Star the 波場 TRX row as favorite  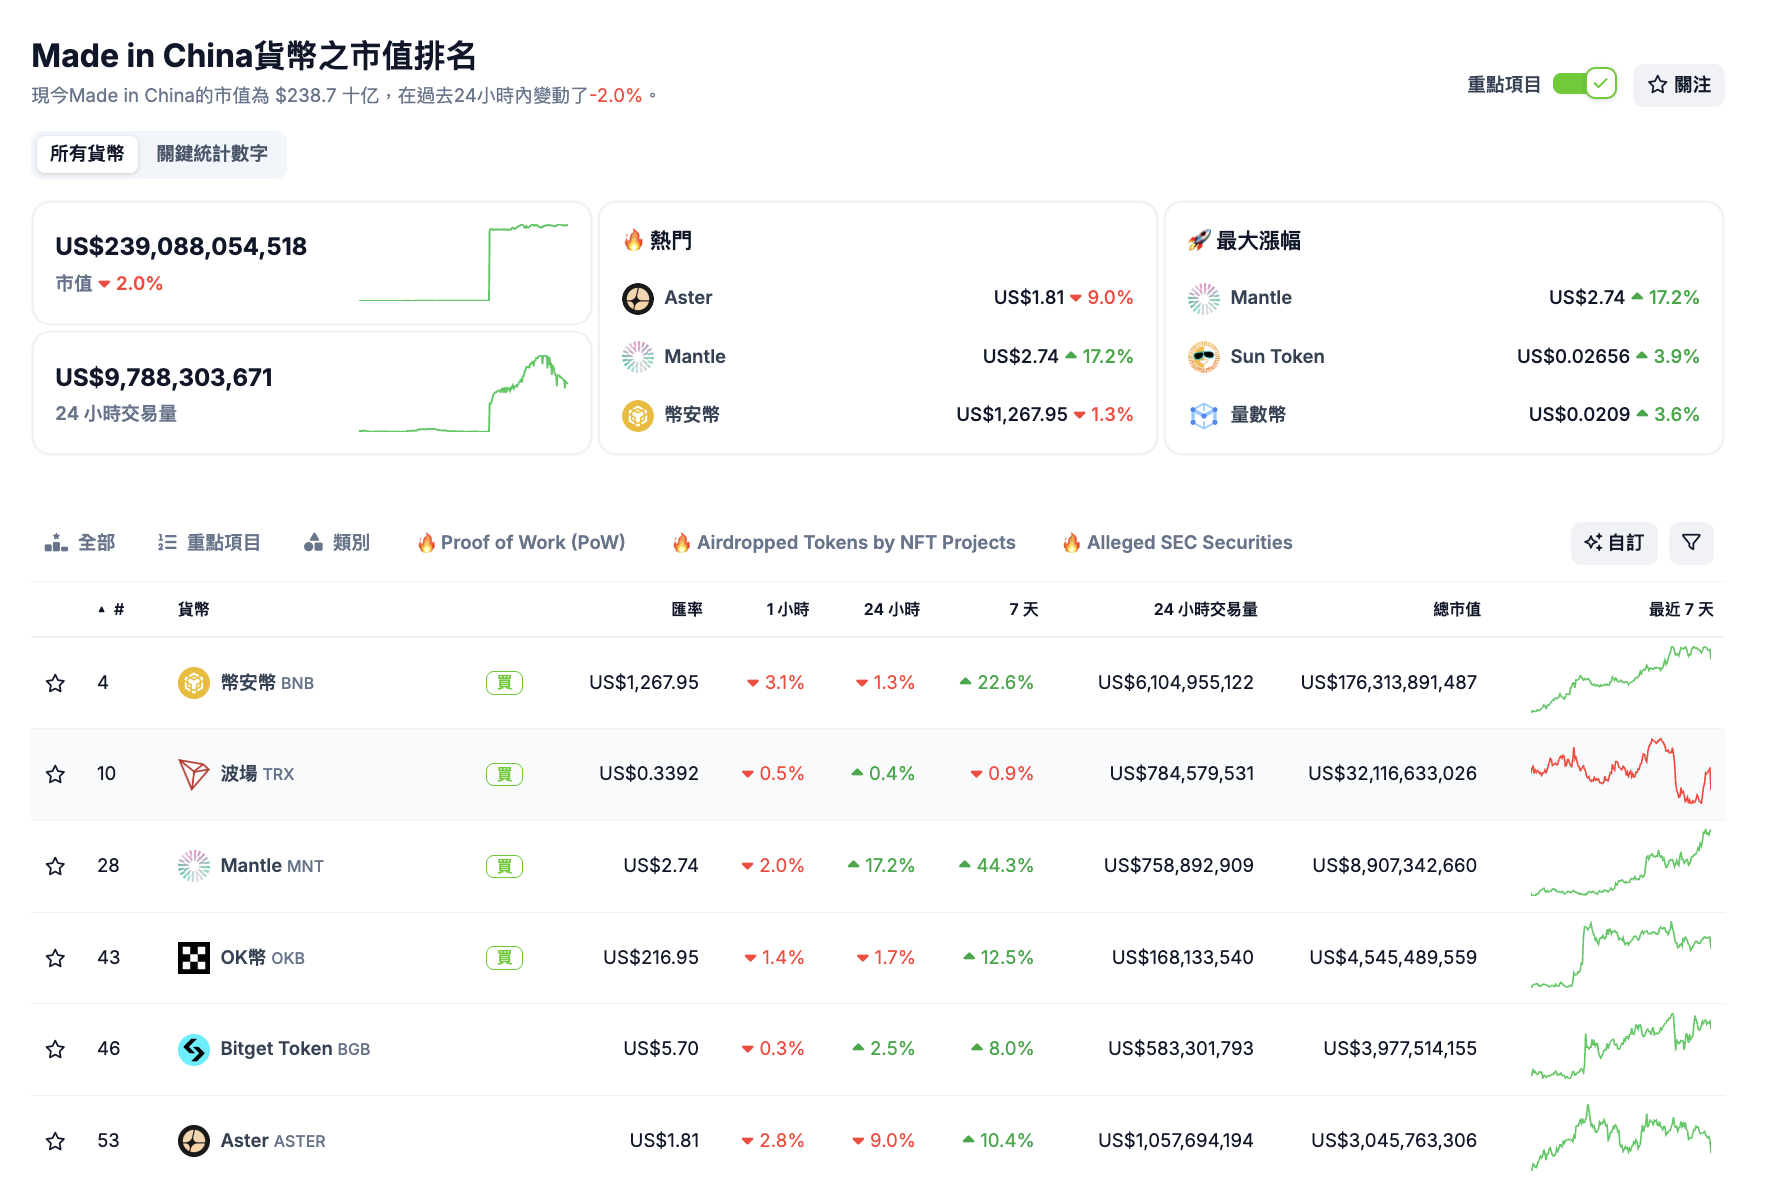(x=55, y=773)
